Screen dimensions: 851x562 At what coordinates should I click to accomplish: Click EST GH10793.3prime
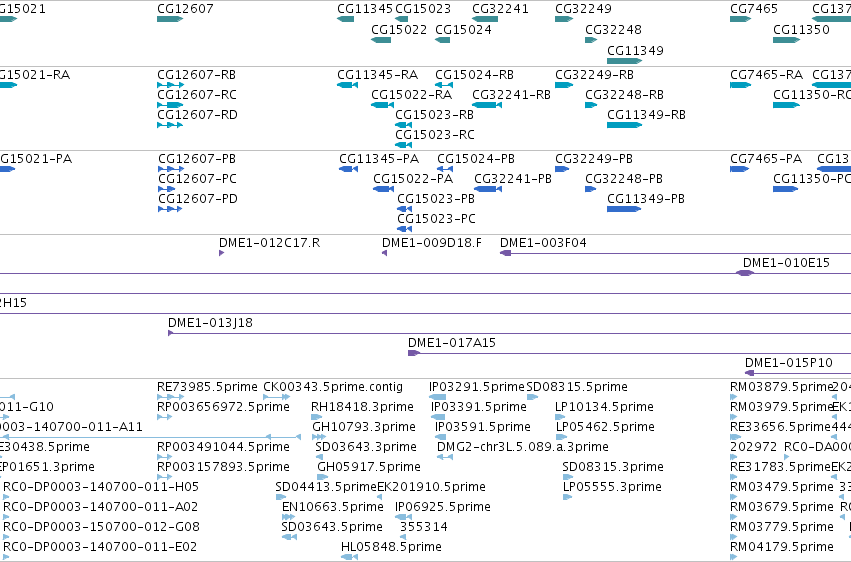tap(364, 427)
